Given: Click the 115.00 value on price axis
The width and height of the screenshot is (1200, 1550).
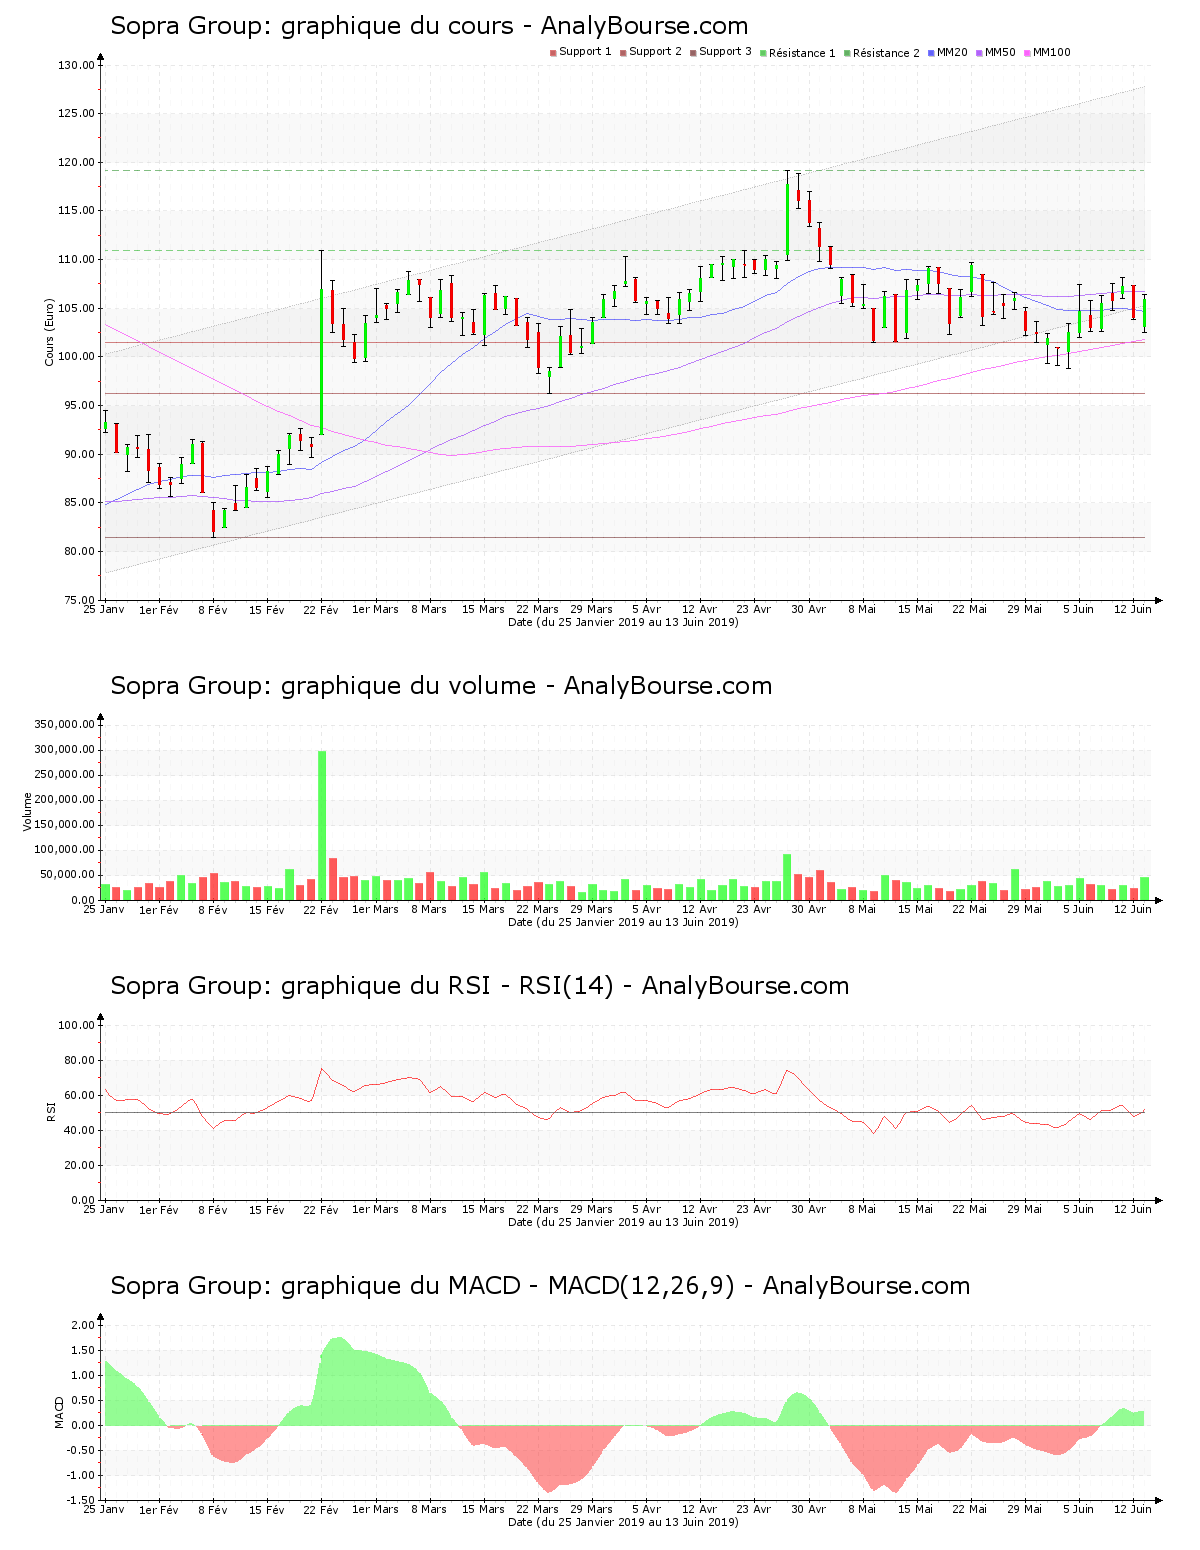Looking at the screenshot, I should point(76,211).
